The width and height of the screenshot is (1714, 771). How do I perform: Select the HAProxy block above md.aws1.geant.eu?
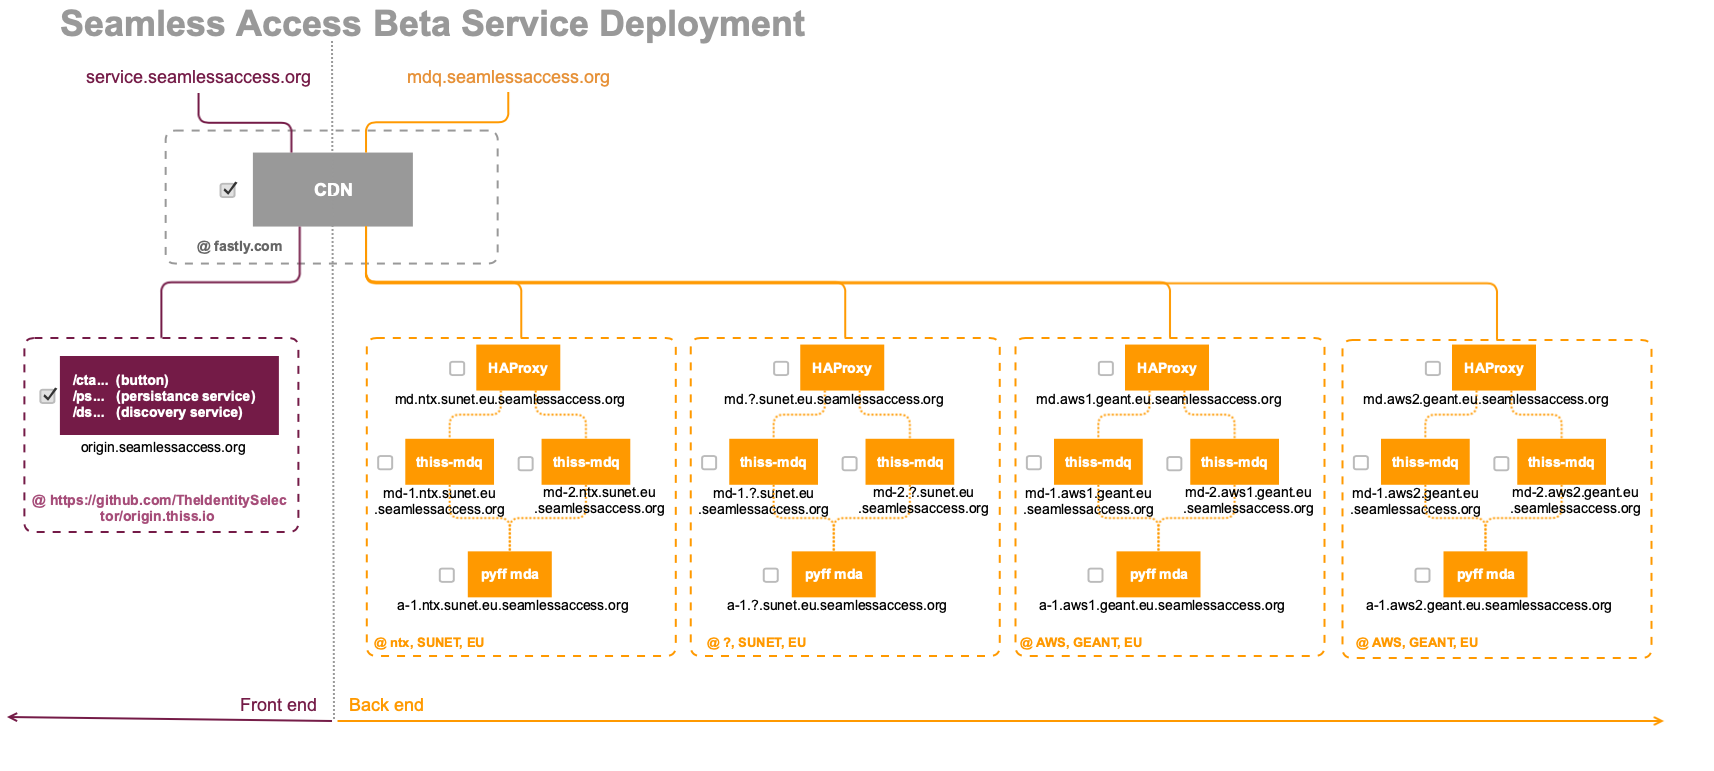[x=1167, y=368]
